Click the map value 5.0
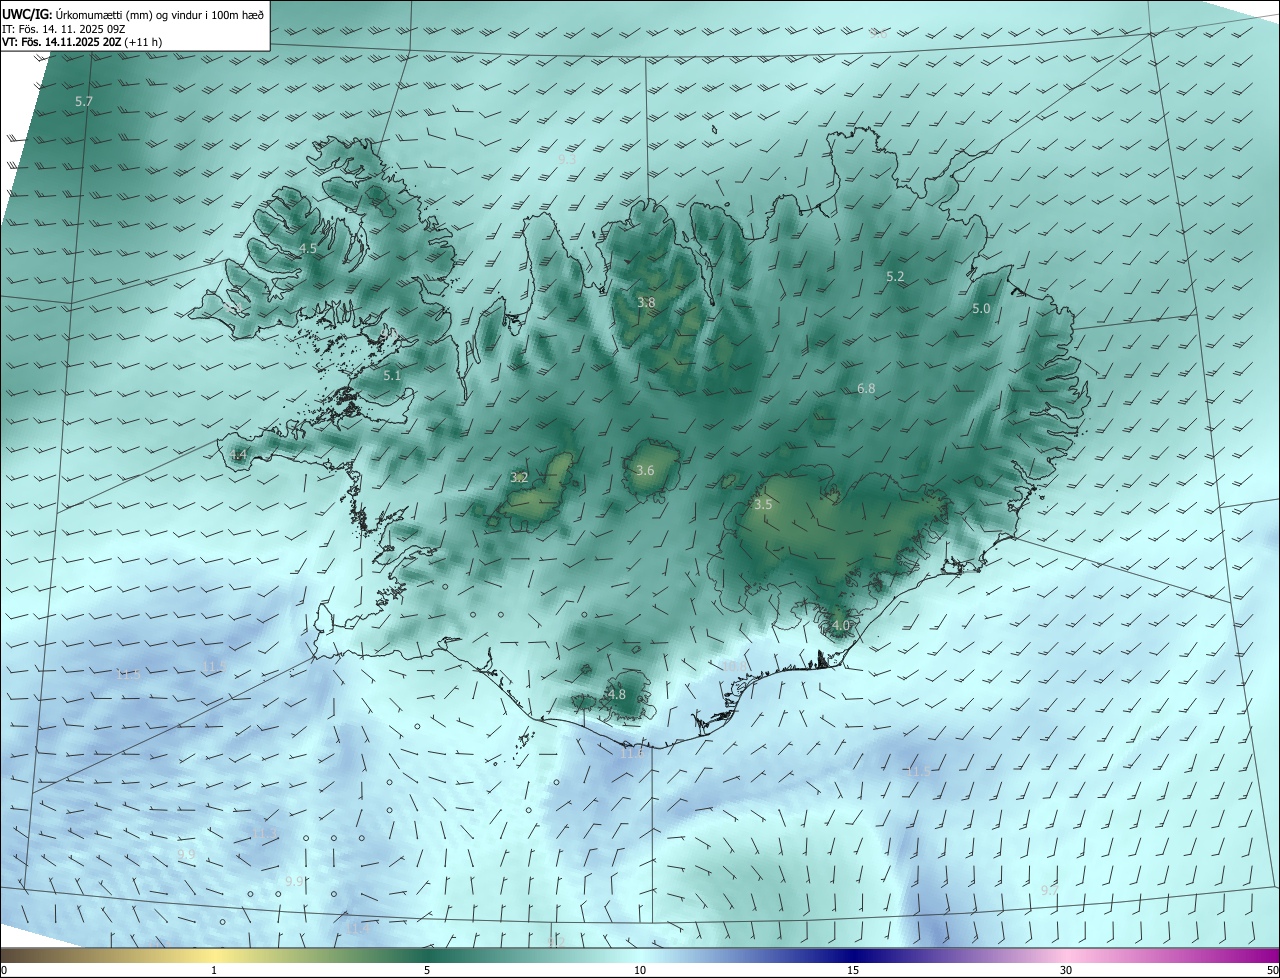 coord(981,309)
